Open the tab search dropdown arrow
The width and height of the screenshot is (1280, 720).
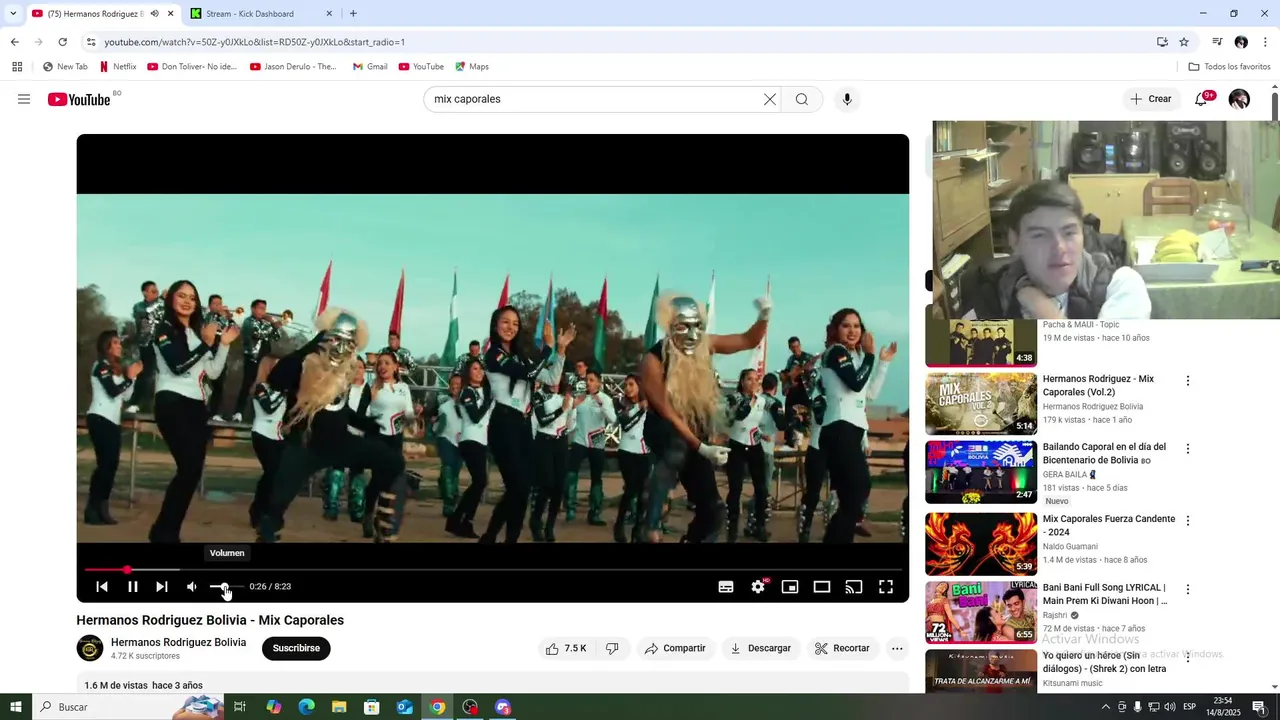[x=13, y=14]
